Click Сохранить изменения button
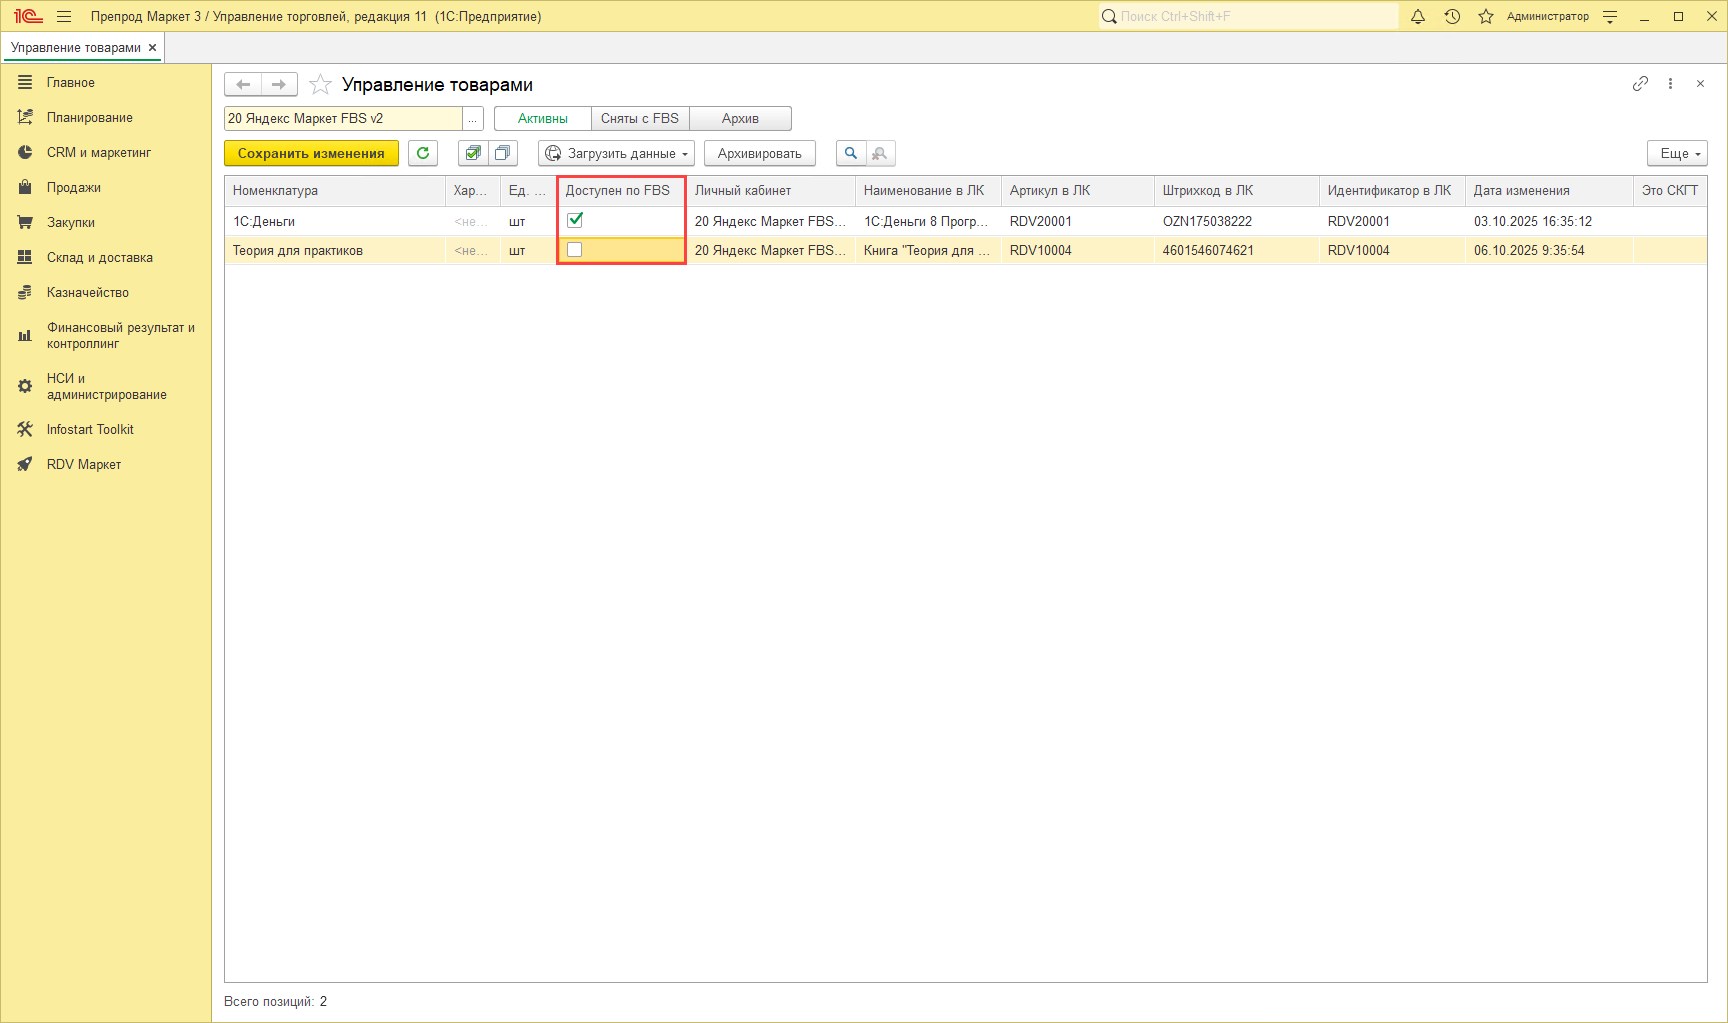1728x1023 pixels. pos(311,153)
